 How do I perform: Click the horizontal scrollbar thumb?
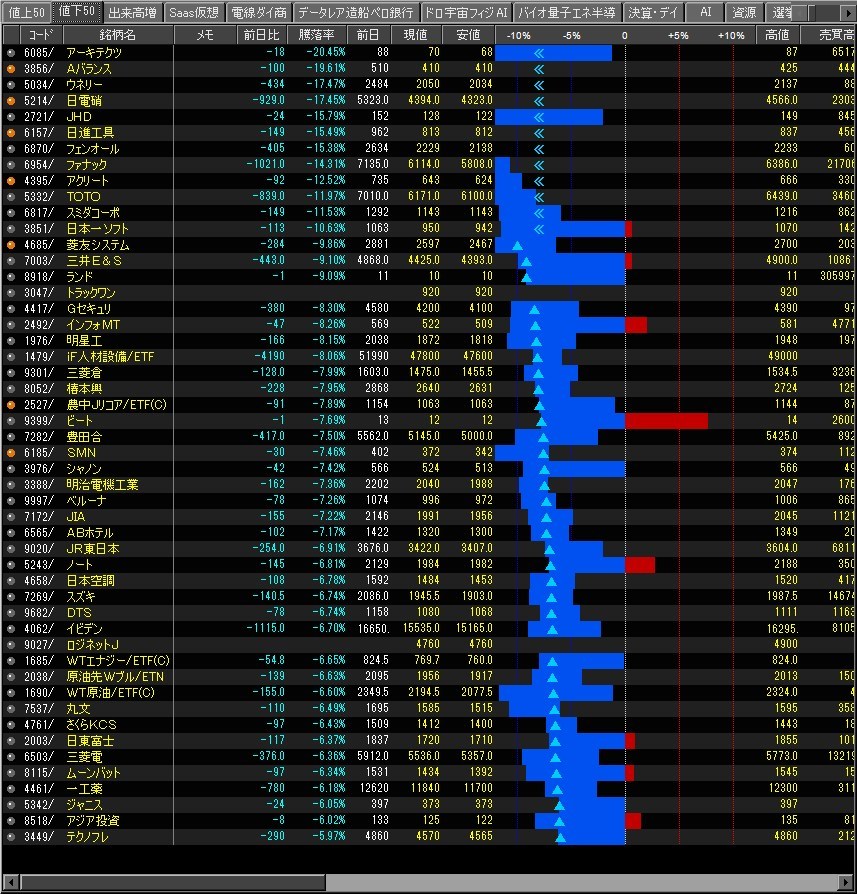click(173, 881)
